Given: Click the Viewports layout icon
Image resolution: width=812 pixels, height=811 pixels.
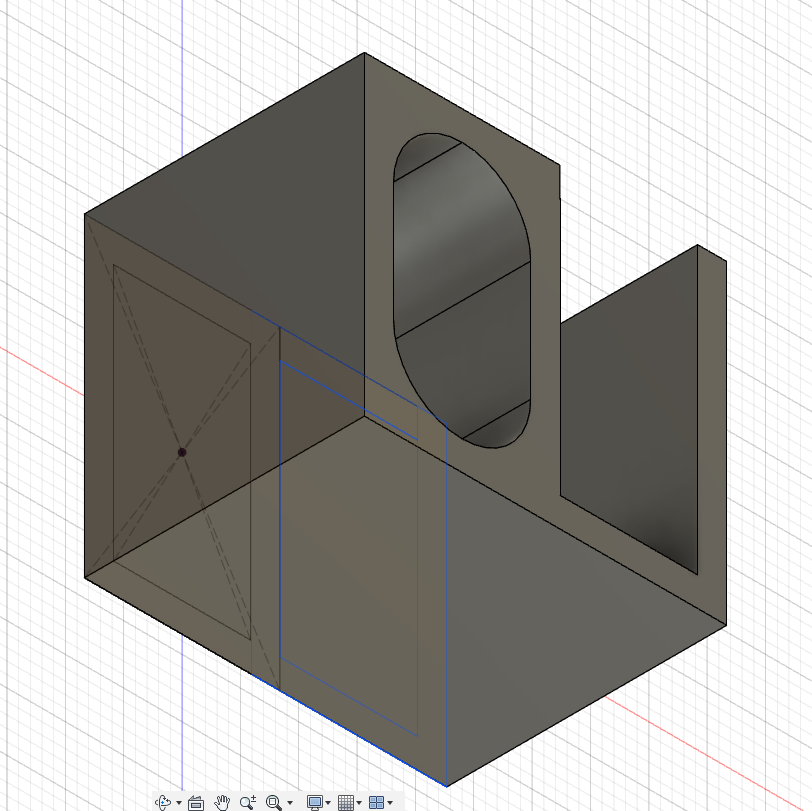Looking at the screenshot, I should tap(376, 802).
